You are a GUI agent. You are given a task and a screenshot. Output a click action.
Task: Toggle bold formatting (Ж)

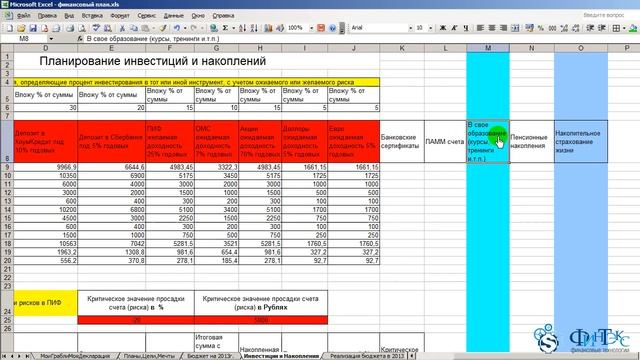pos(442,28)
